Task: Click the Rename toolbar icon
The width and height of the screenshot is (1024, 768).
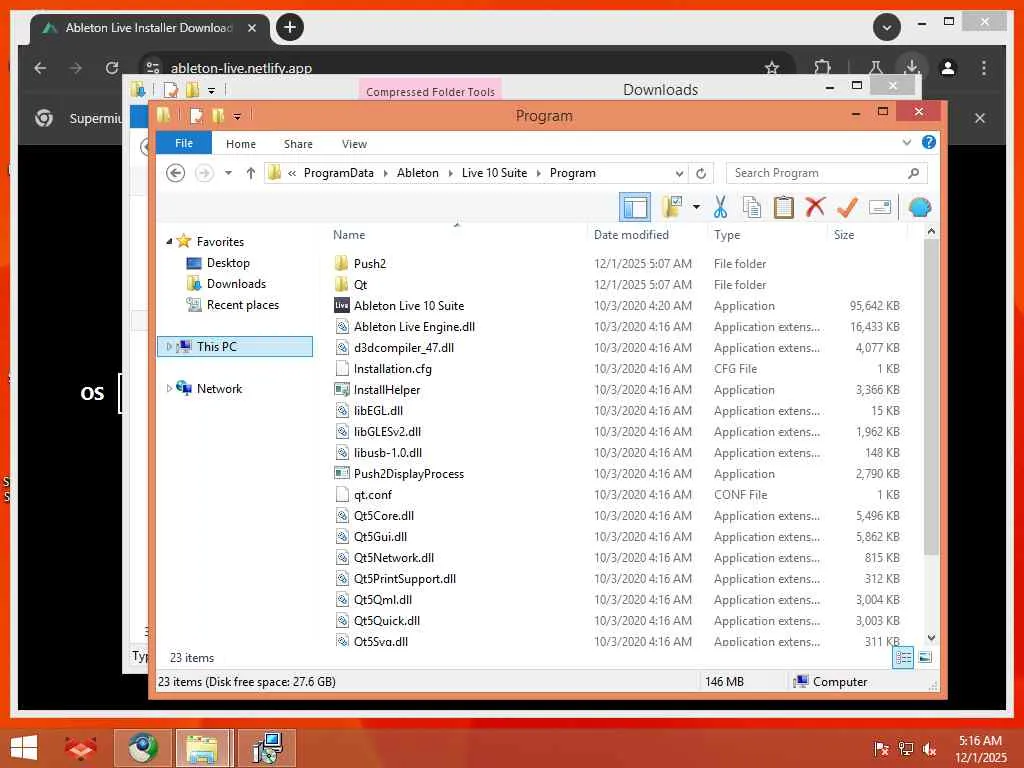Action: [880, 208]
